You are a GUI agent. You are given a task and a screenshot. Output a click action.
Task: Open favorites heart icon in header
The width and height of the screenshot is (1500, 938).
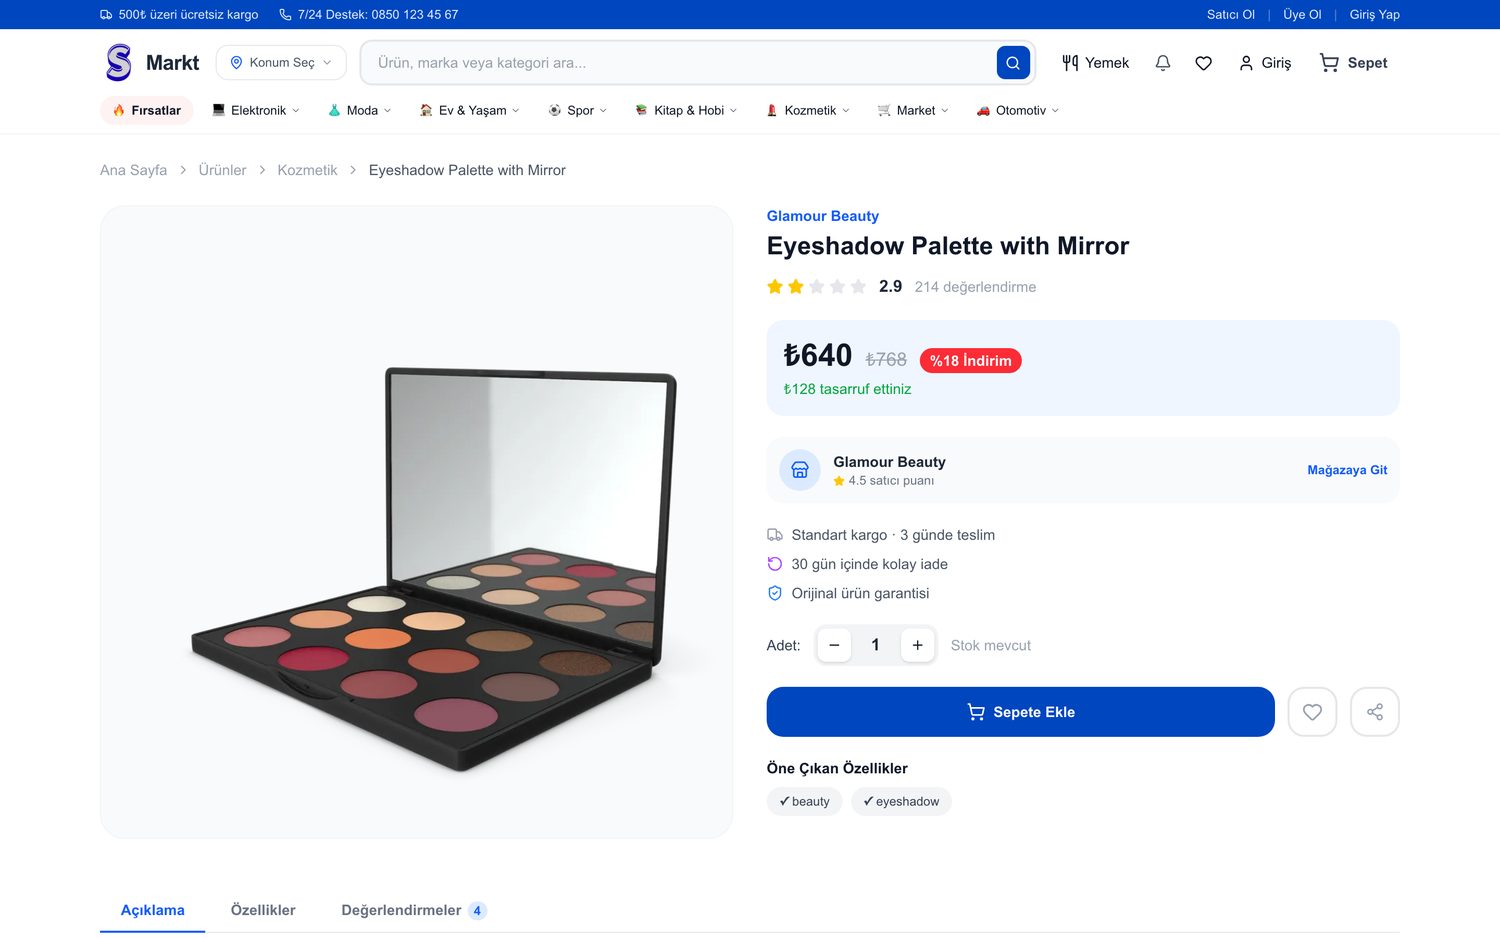coord(1203,63)
